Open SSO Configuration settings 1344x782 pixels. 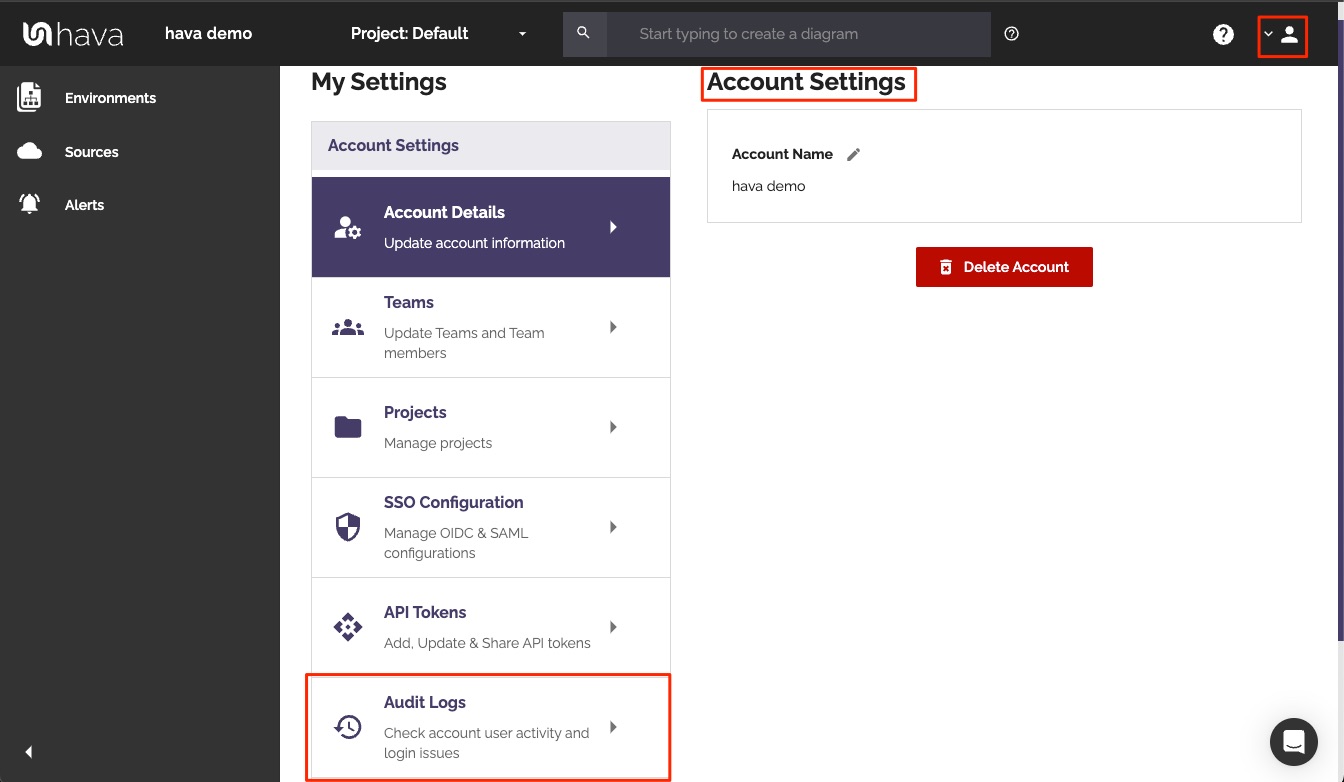[490, 527]
